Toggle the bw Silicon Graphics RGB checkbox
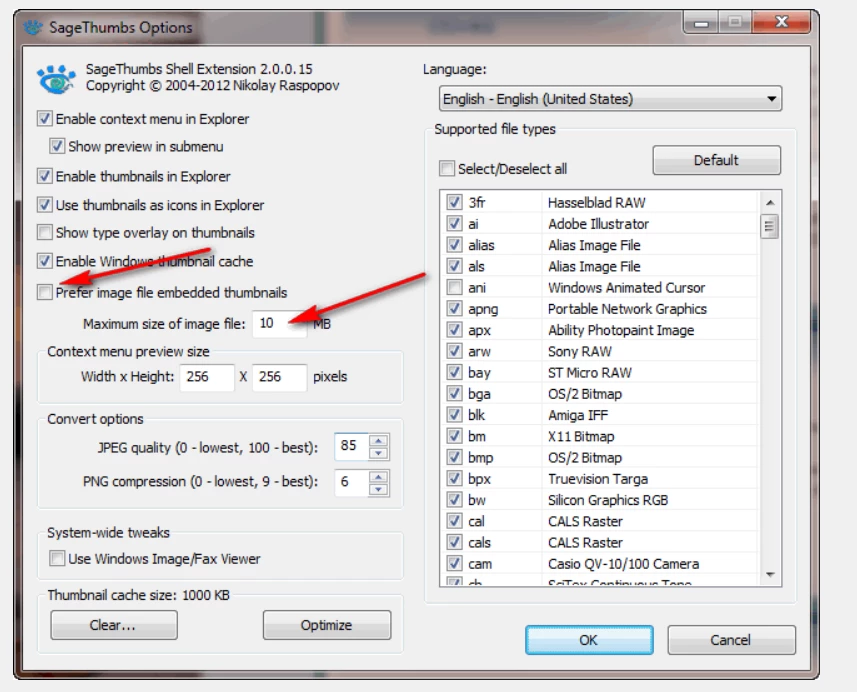The width and height of the screenshot is (857, 692). 454,500
